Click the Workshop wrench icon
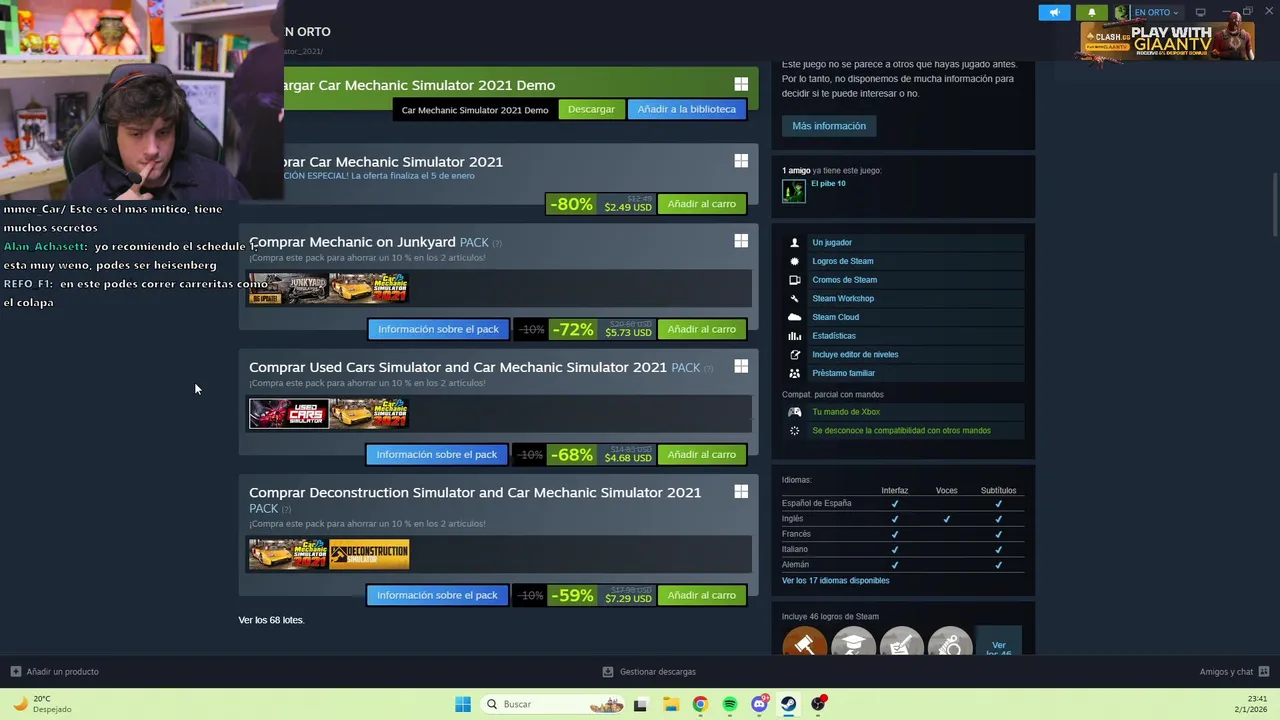This screenshot has height=720, width=1280. 795,298
